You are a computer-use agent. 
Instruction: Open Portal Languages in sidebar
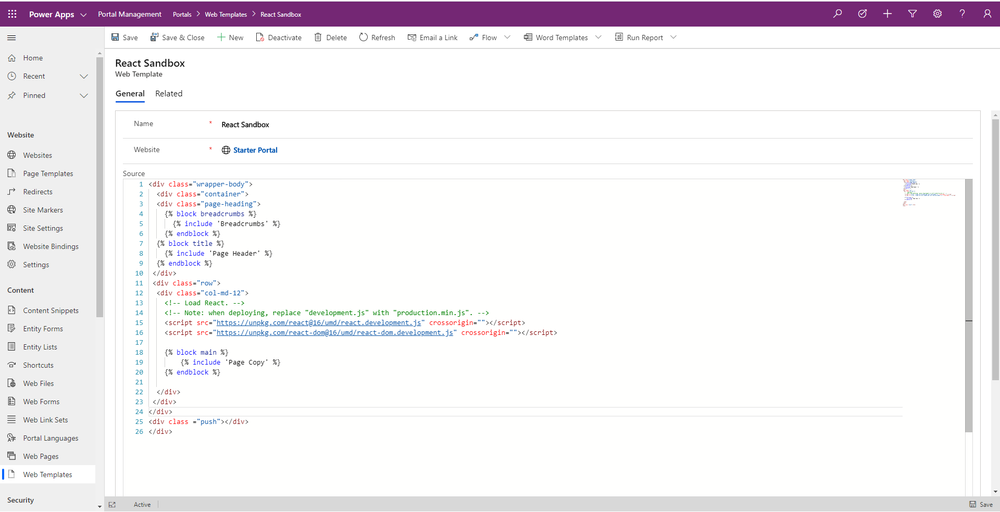48,439
